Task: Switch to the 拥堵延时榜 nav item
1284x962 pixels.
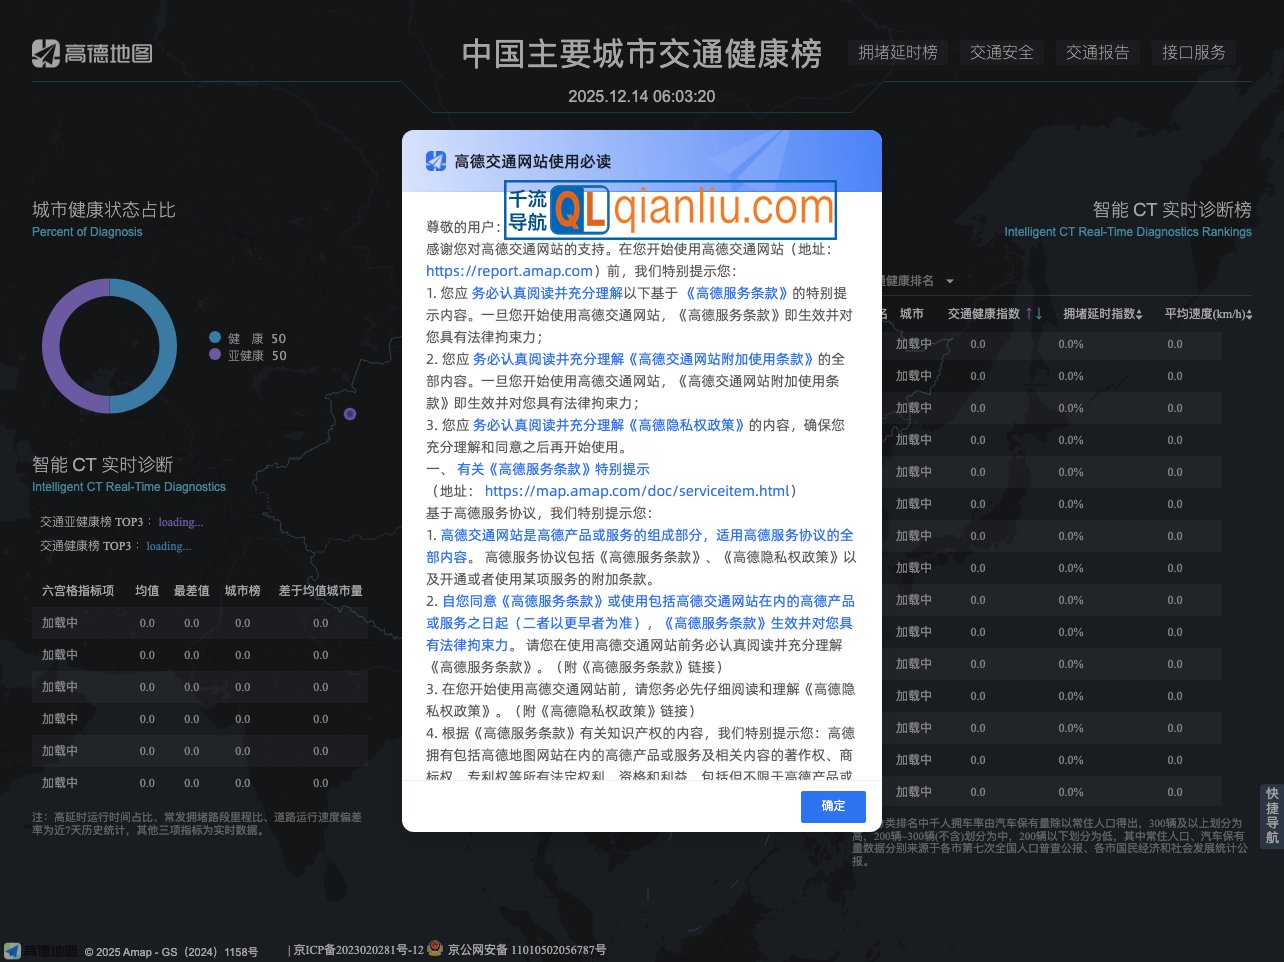Action: 897,52
